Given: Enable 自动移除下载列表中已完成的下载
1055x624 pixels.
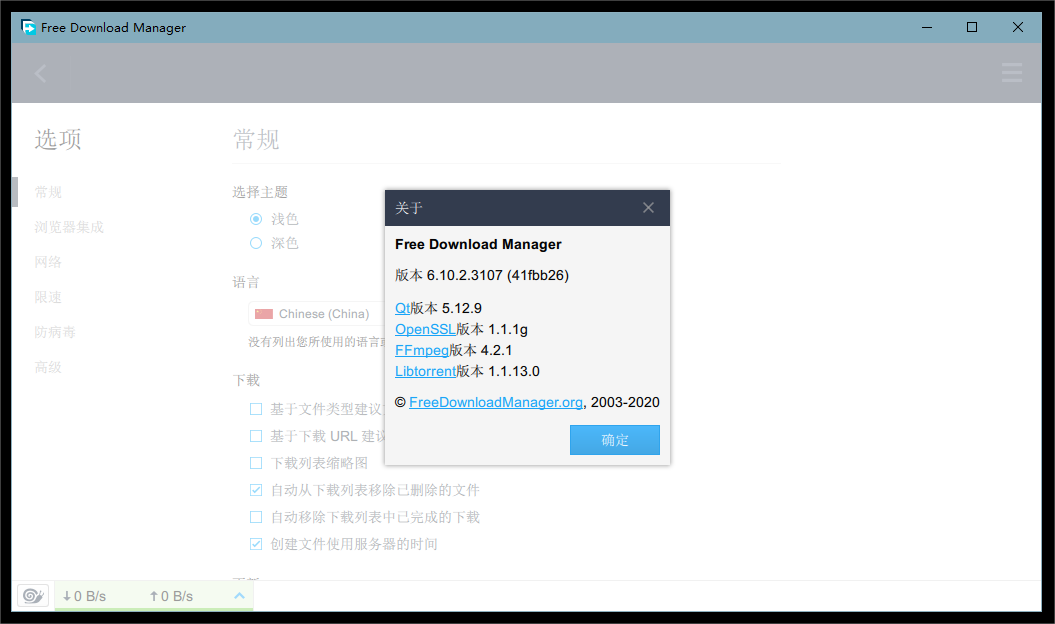Looking at the screenshot, I should point(256,517).
